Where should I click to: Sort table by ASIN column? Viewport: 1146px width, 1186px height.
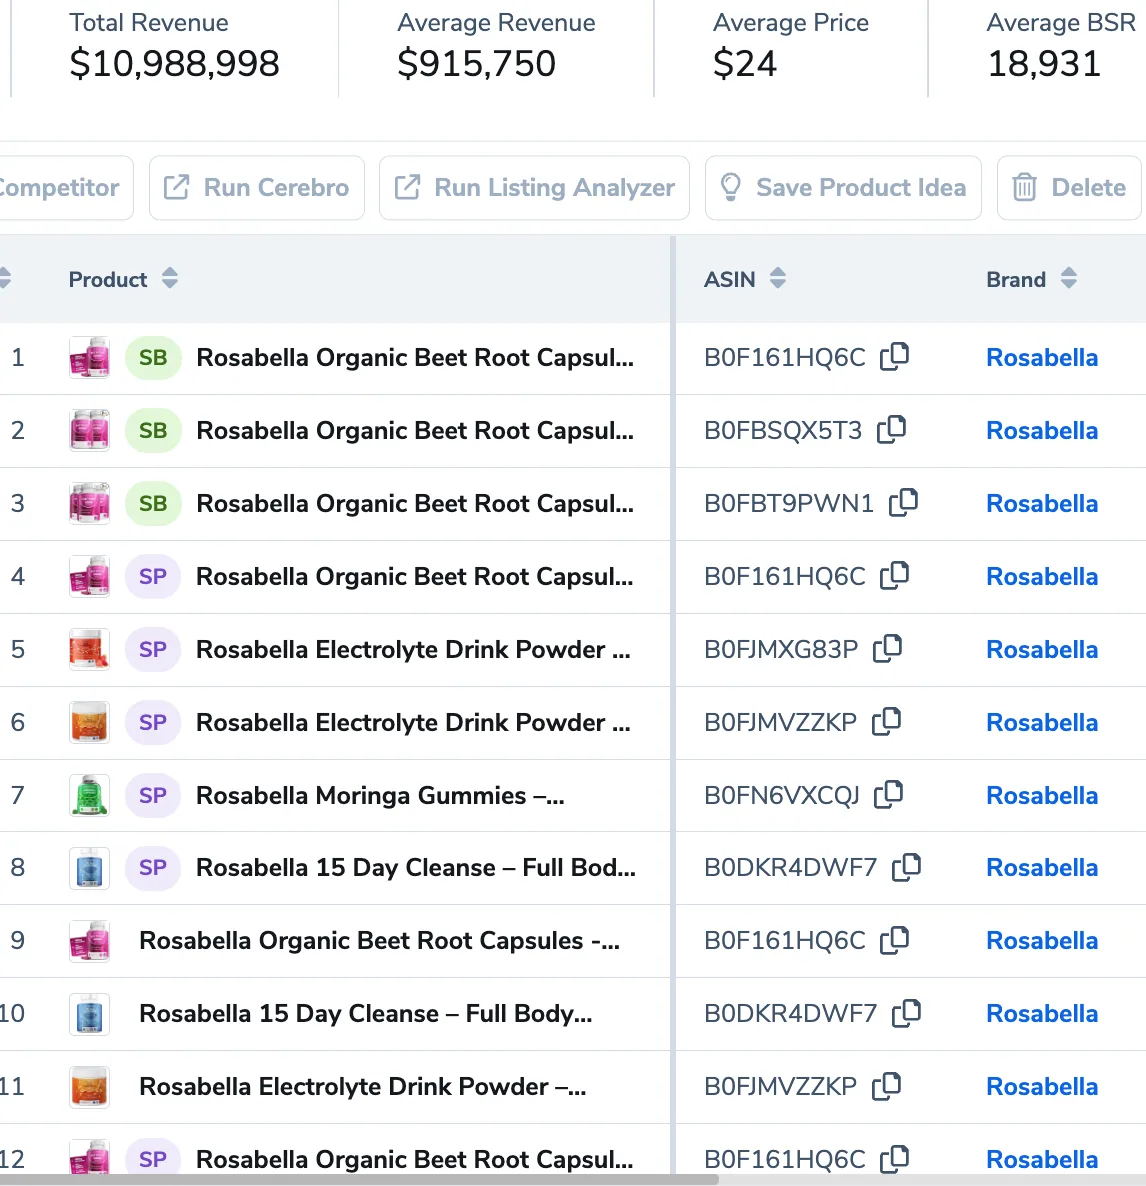(x=778, y=278)
